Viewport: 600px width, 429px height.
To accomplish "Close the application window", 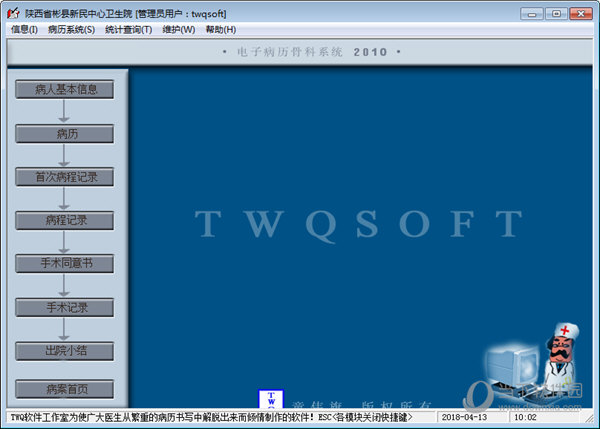I will (581, 14).
